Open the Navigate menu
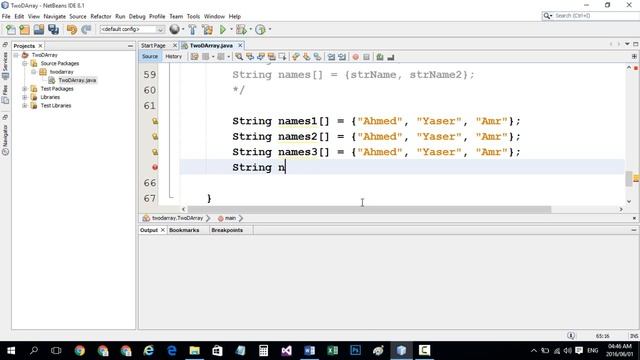The width and height of the screenshot is (640, 360). pos(54,16)
